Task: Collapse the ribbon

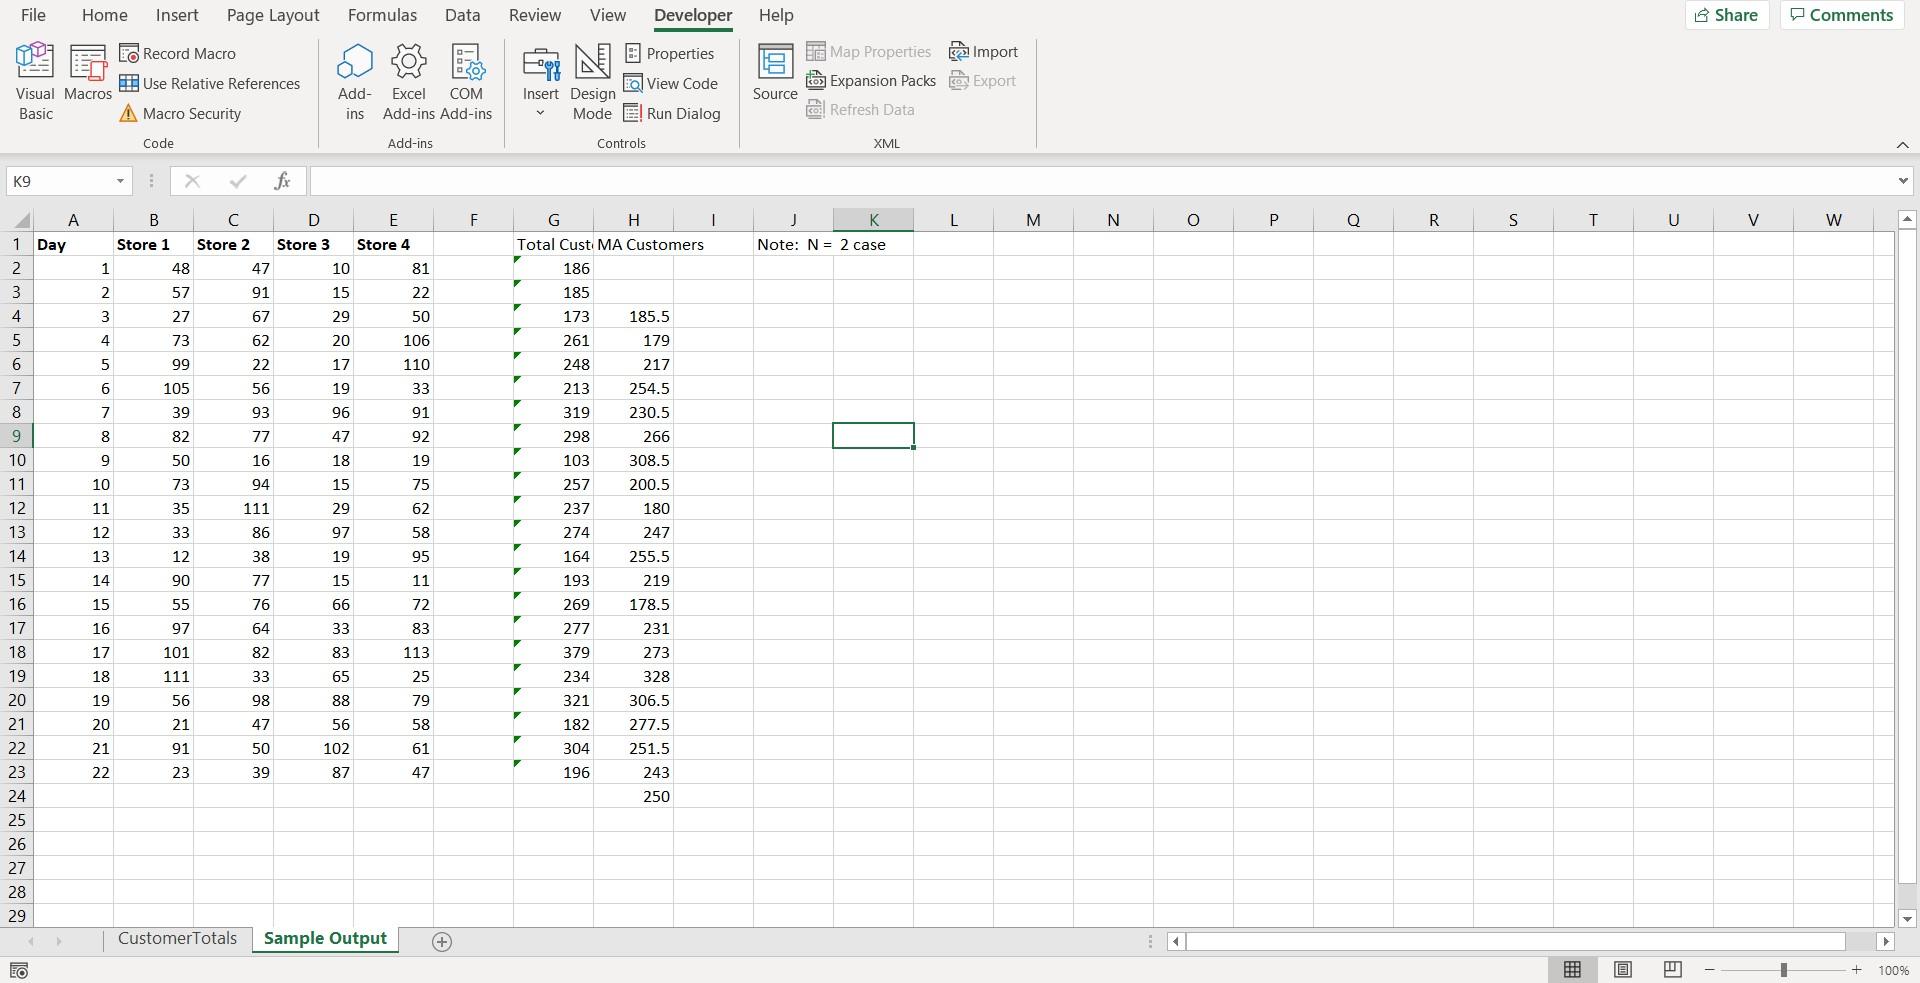Action: 1902,145
